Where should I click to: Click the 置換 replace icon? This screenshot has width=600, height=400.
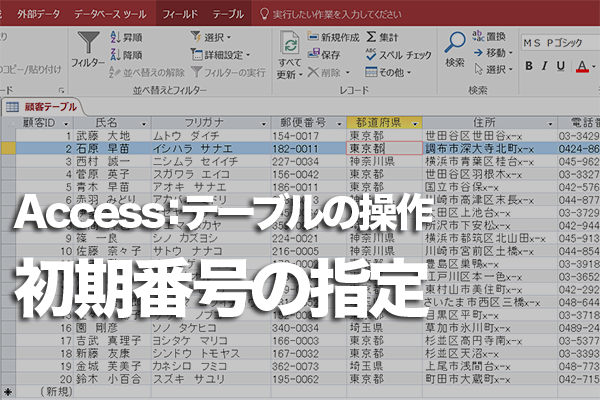point(478,36)
